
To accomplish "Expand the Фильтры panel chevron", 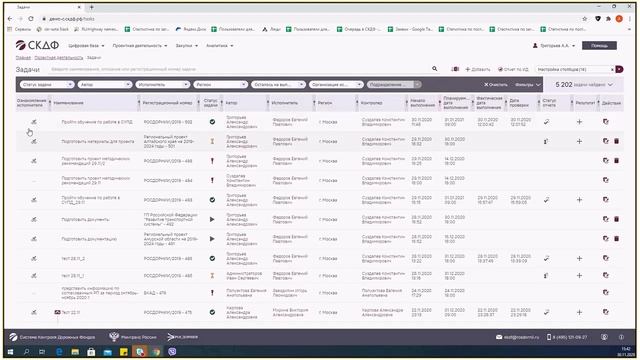I will coord(538,85).
